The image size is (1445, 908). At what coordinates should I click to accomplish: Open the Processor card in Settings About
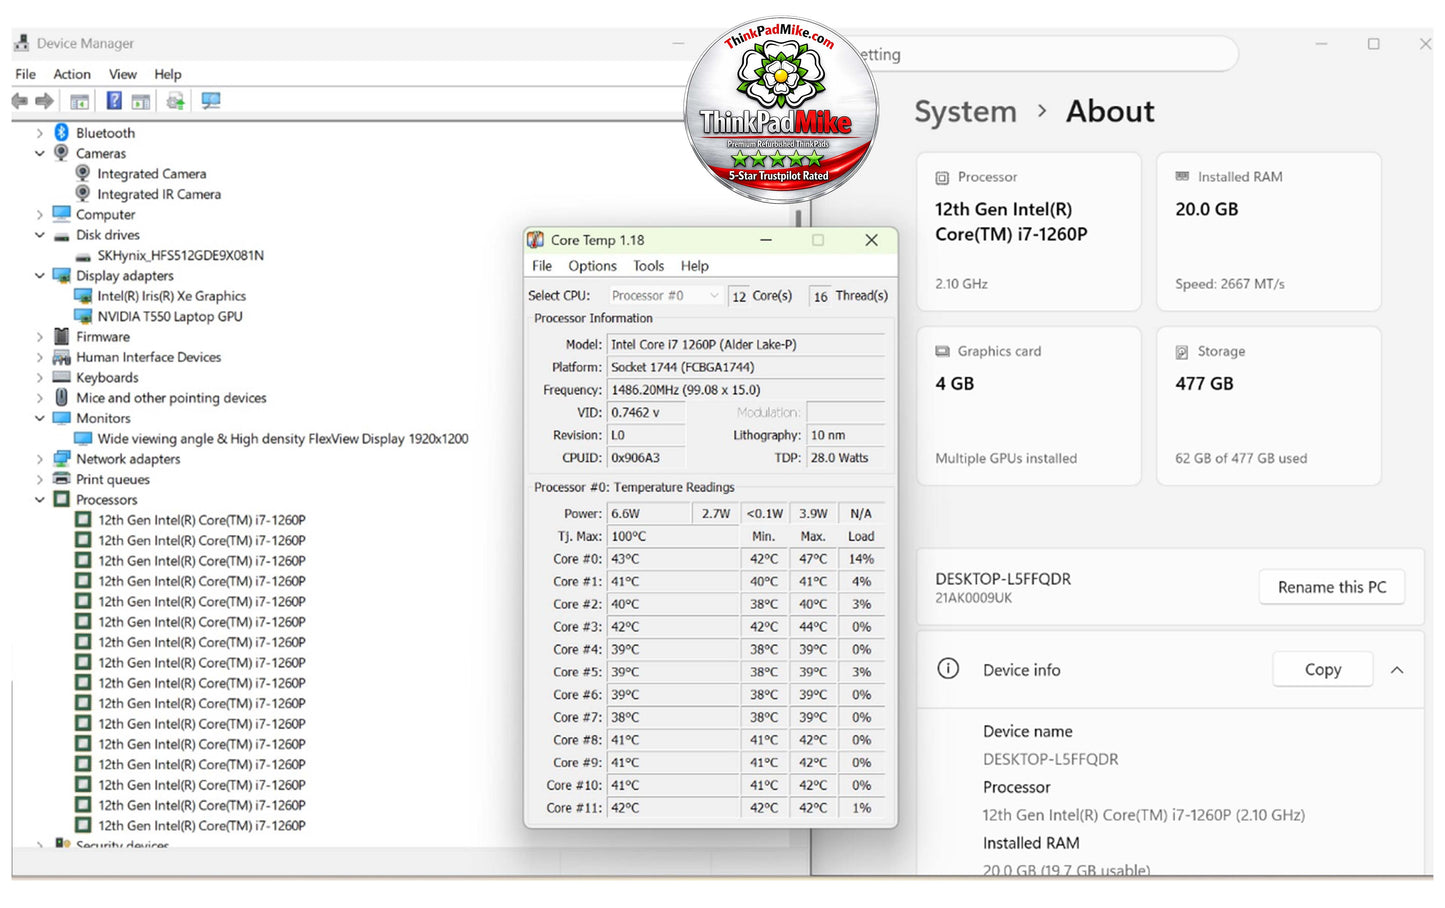pos(1029,232)
